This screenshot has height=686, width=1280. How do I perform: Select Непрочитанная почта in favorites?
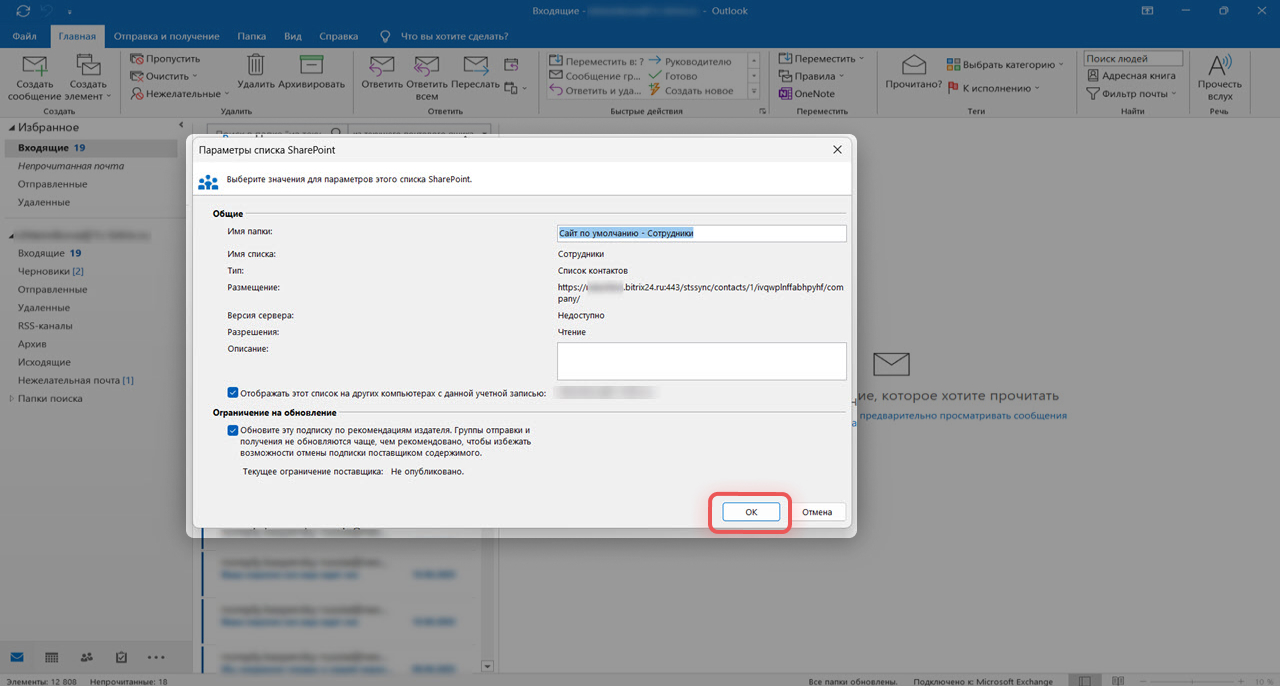coord(71,166)
